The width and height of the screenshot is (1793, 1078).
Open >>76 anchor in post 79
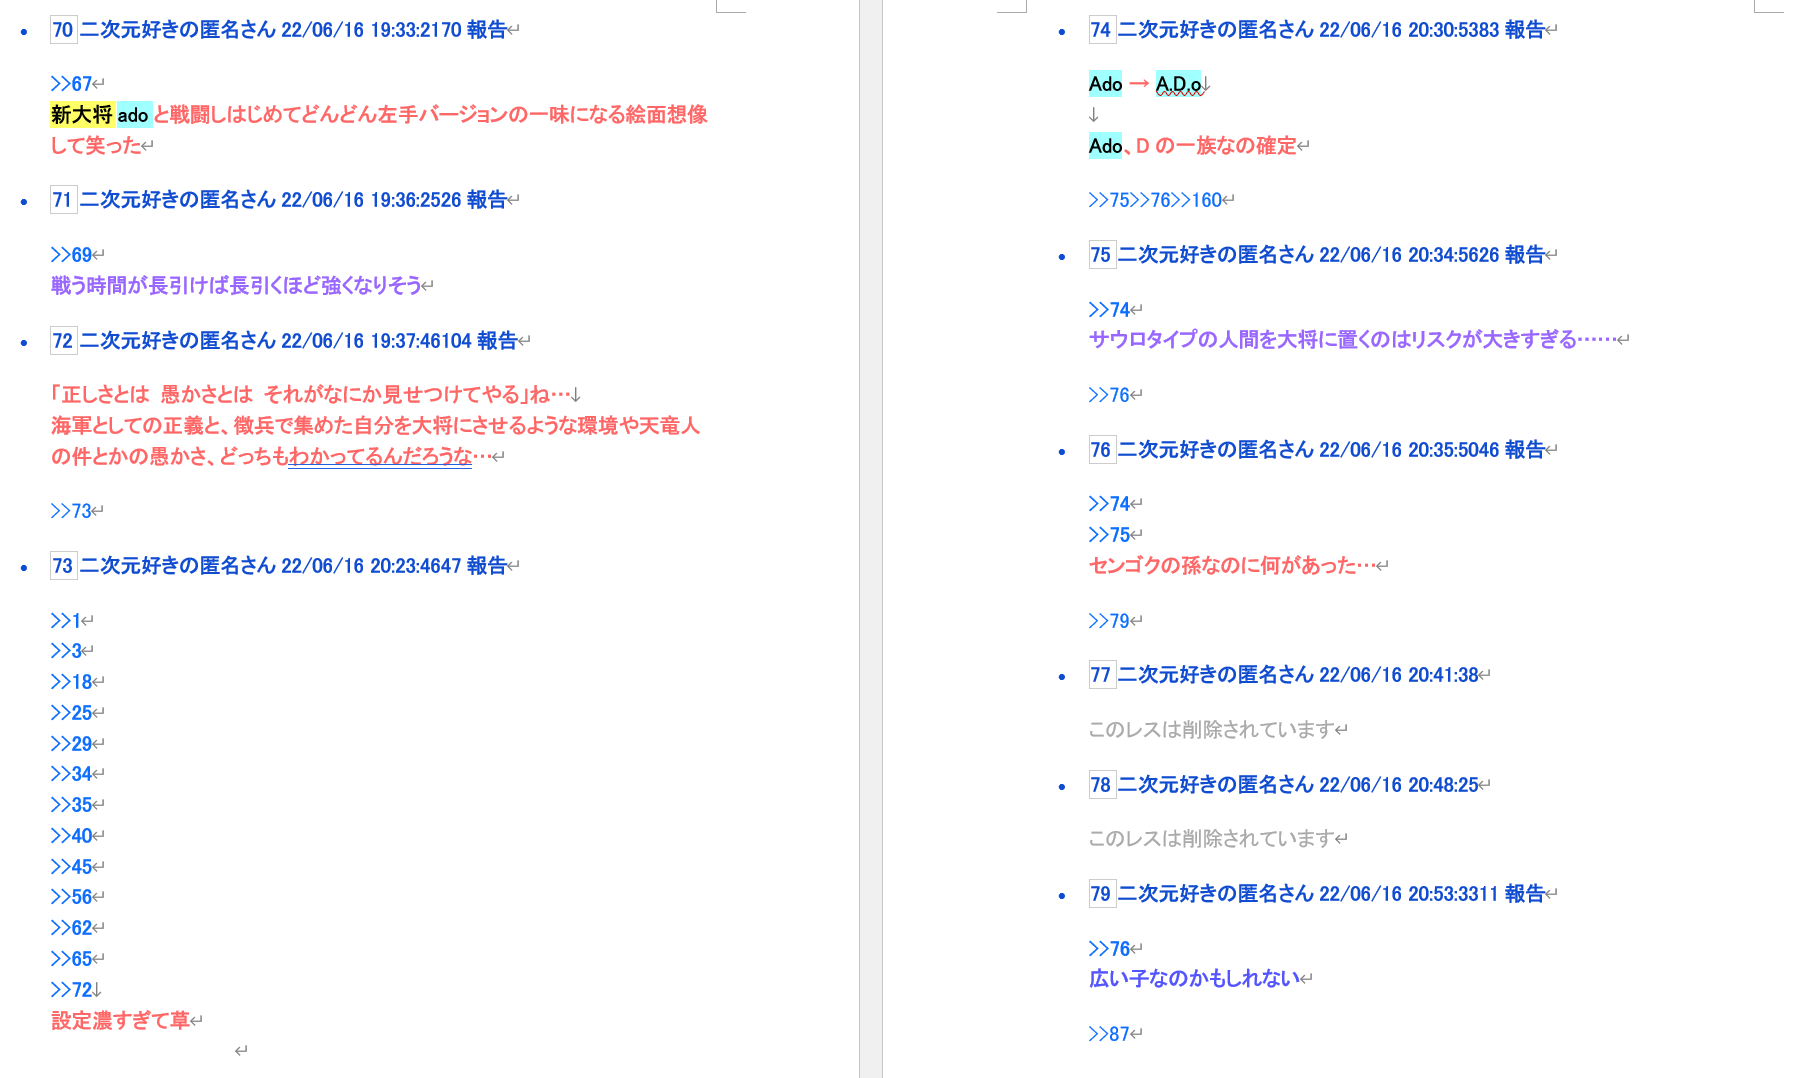click(x=1109, y=949)
